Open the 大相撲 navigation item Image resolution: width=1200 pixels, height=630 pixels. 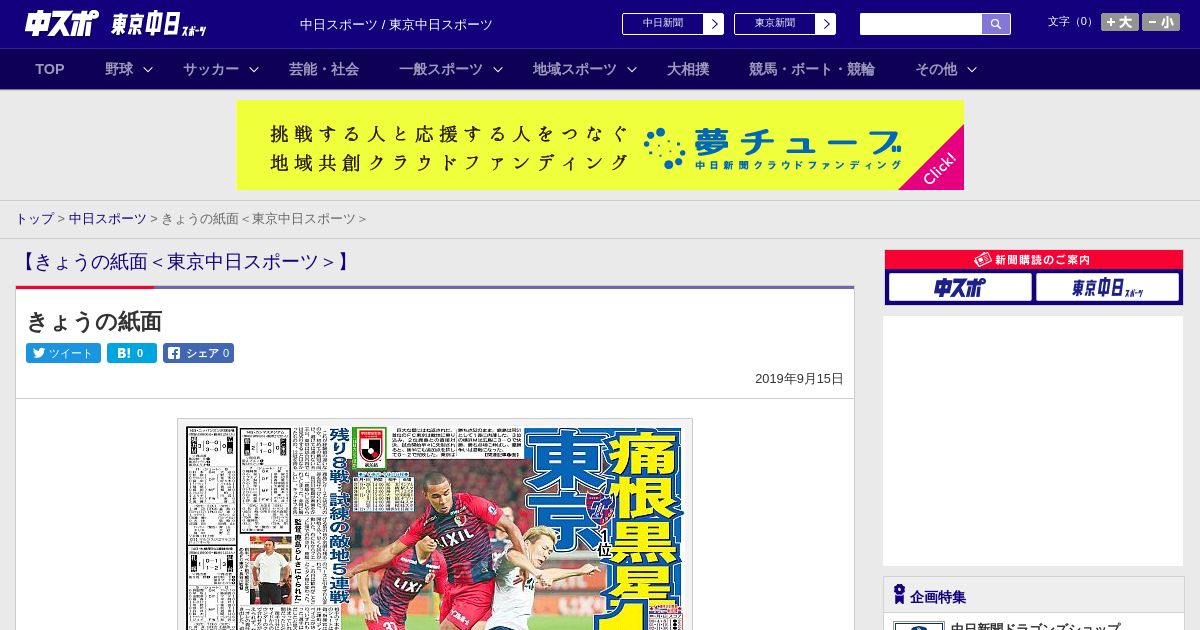click(x=688, y=69)
